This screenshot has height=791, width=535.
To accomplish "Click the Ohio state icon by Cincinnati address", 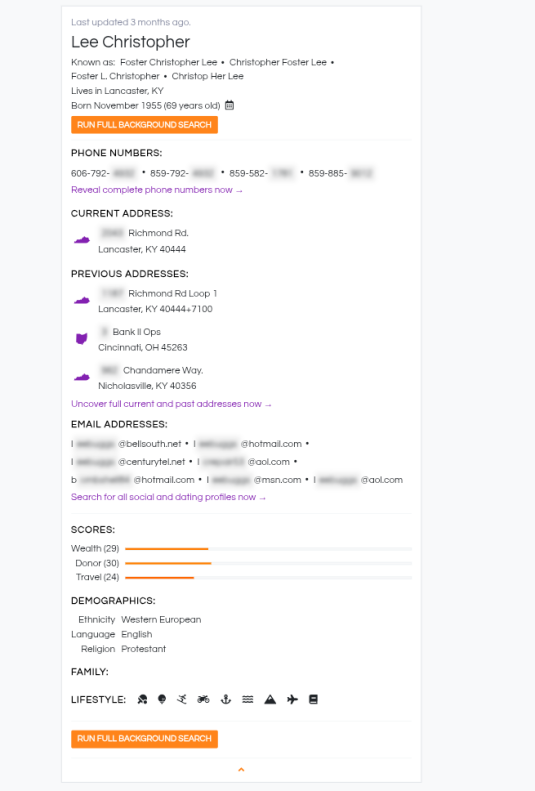I will coord(82,338).
